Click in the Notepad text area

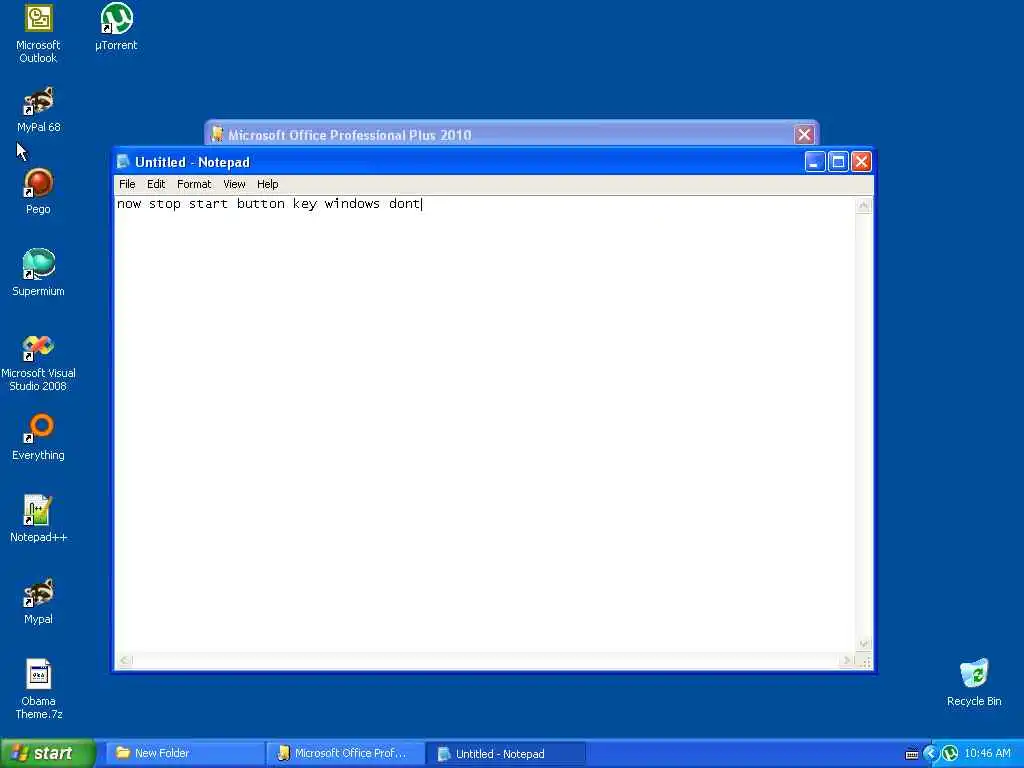click(x=485, y=424)
